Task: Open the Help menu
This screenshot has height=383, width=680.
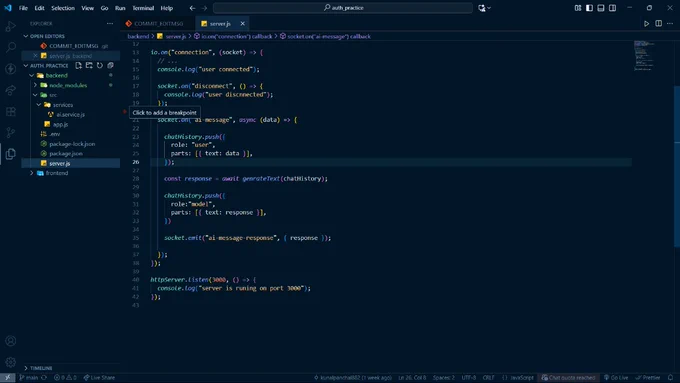Action: [167, 8]
